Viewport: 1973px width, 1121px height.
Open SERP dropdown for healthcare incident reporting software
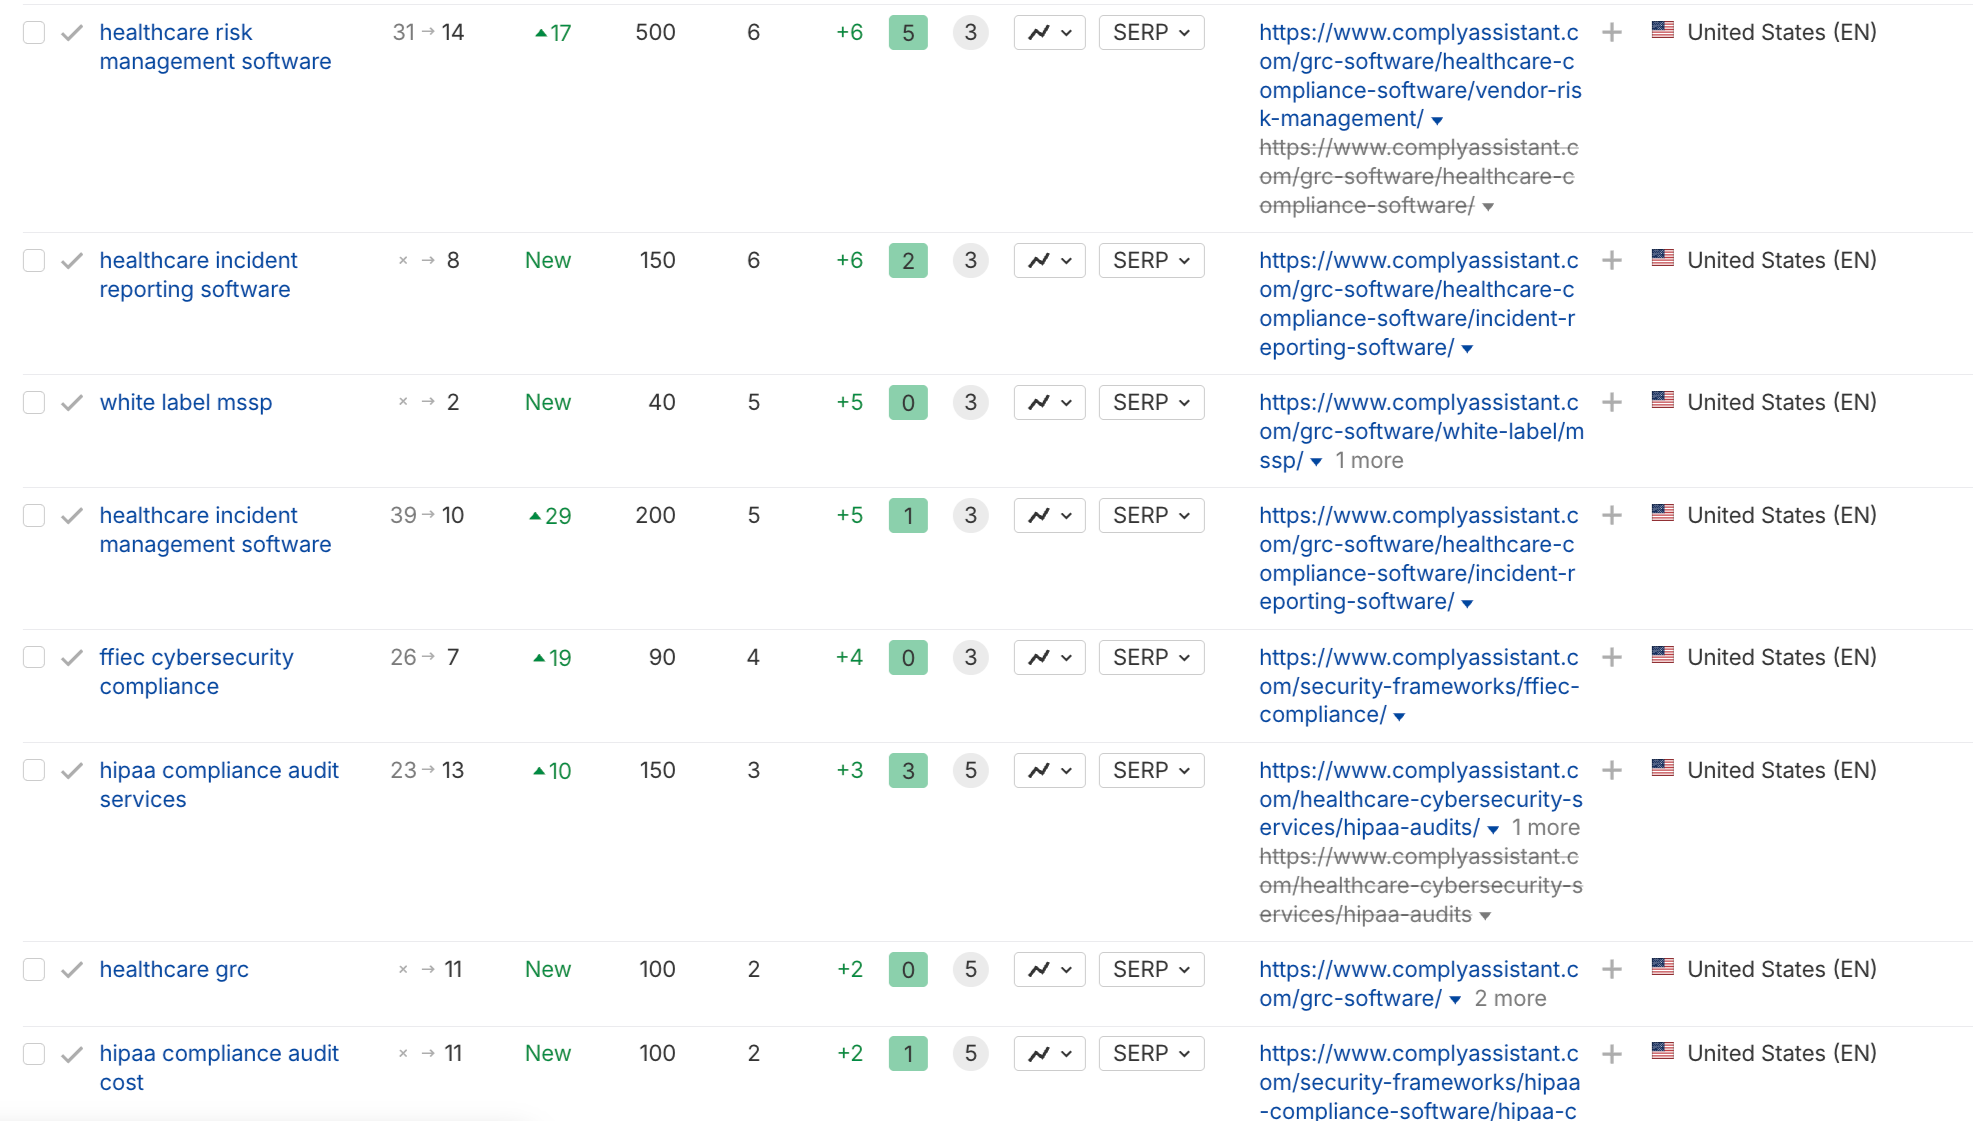click(1151, 261)
